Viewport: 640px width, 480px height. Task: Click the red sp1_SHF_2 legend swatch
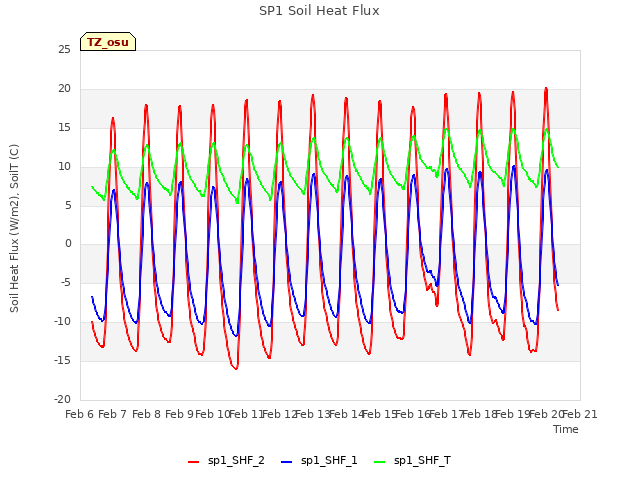(x=193, y=462)
